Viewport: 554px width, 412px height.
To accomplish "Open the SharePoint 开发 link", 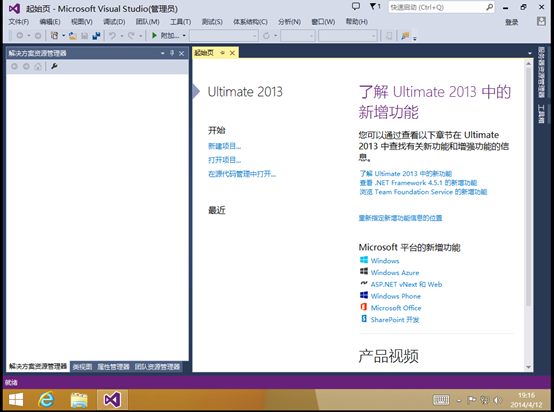I will [395, 320].
